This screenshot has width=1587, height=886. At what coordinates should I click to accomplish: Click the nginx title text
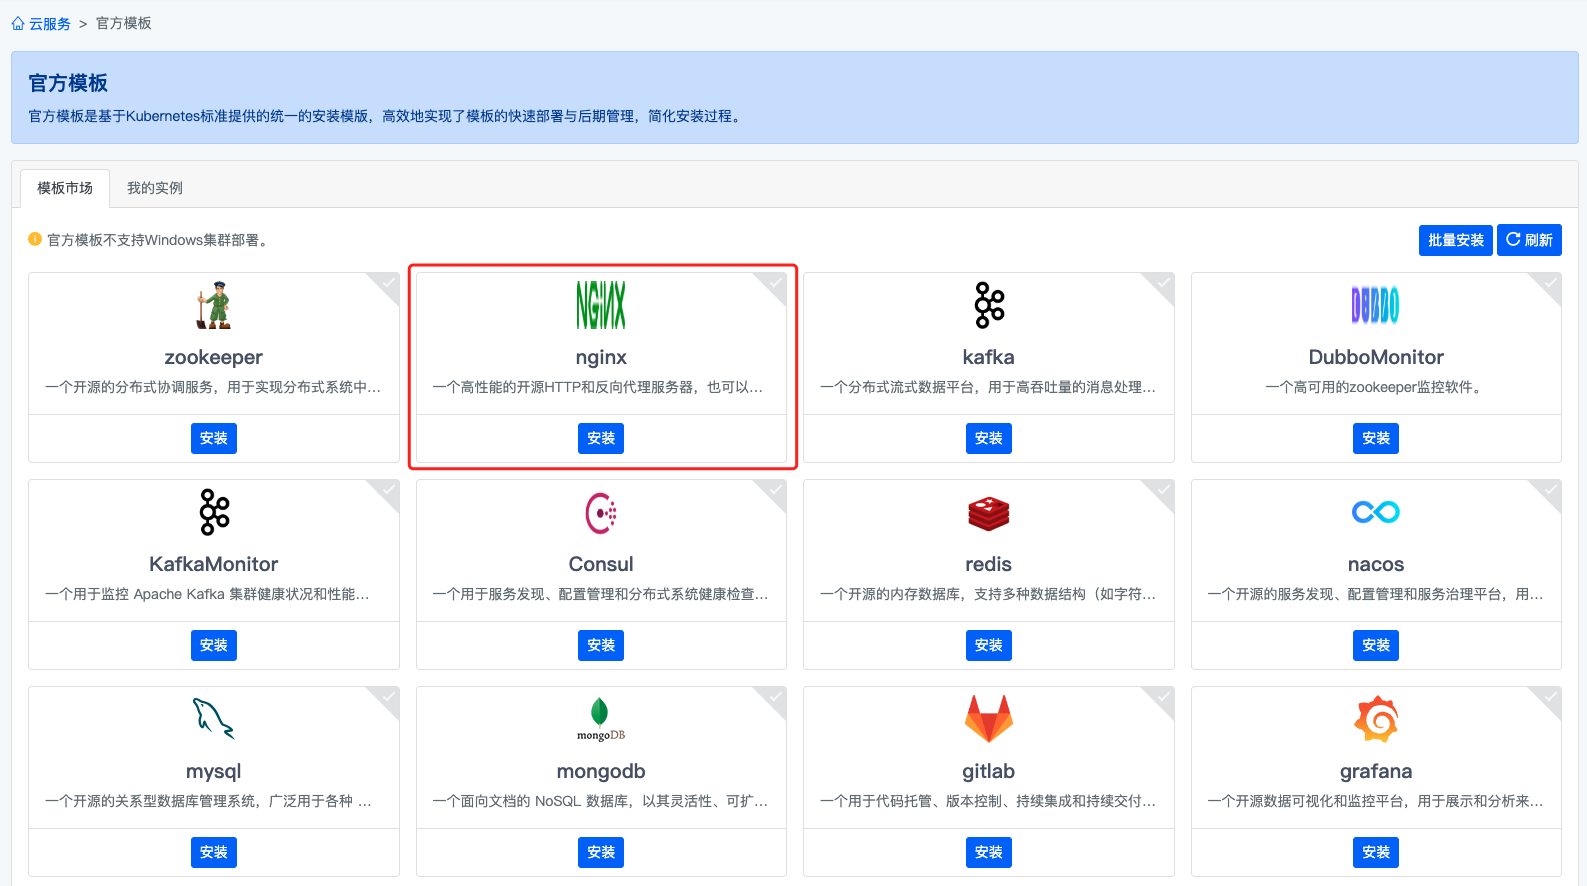coord(601,357)
